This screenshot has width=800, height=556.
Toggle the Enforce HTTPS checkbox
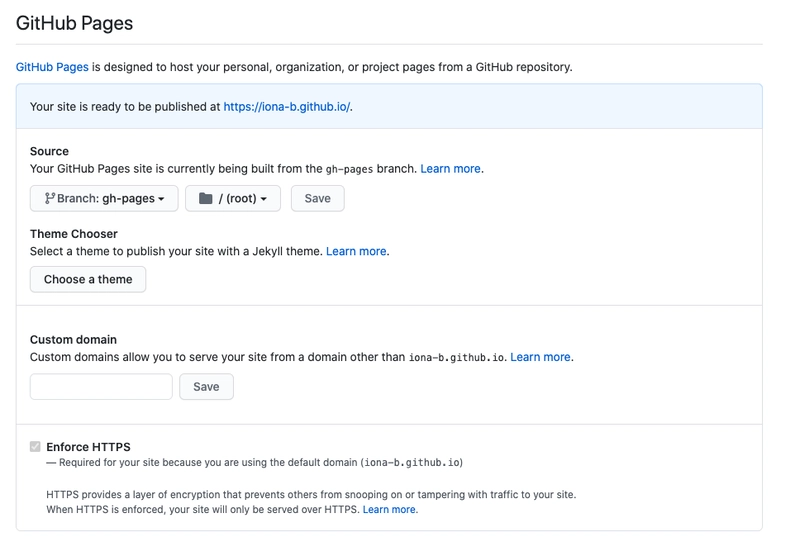coord(35,447)
